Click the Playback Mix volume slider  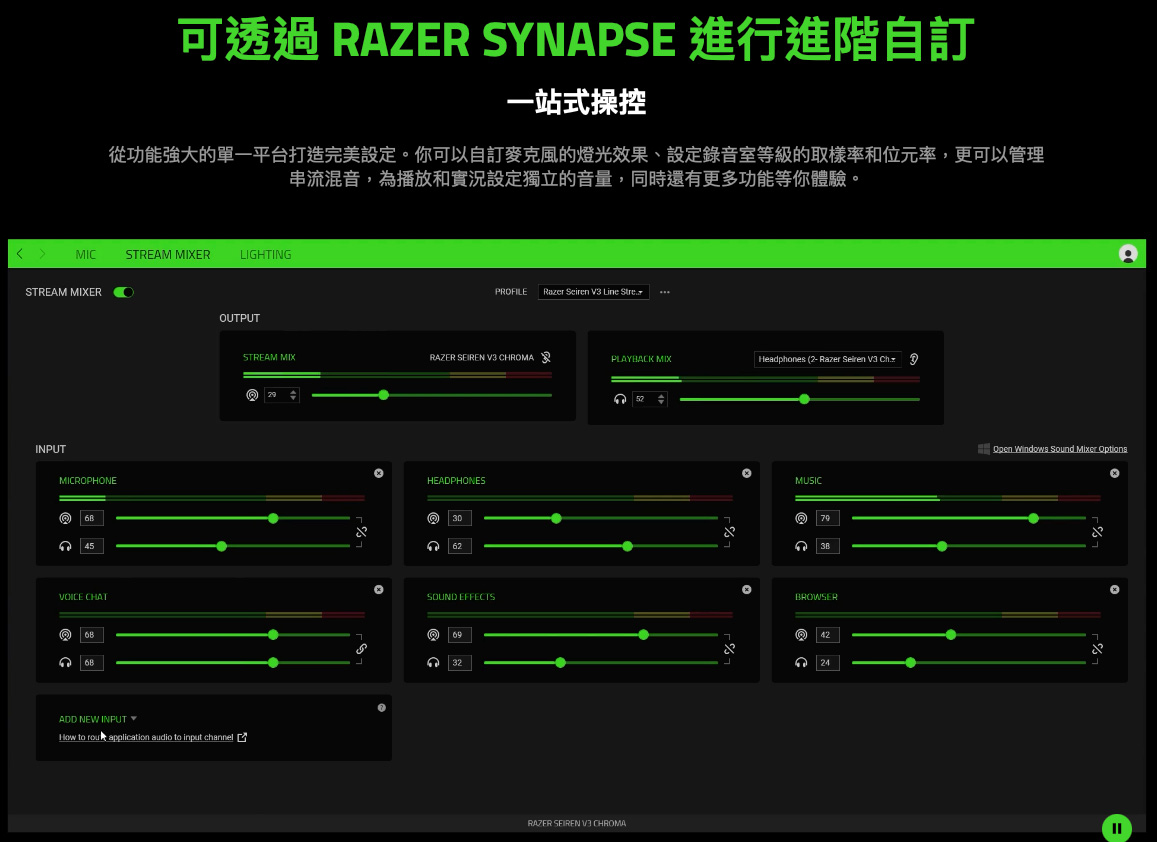coord(799,399)
